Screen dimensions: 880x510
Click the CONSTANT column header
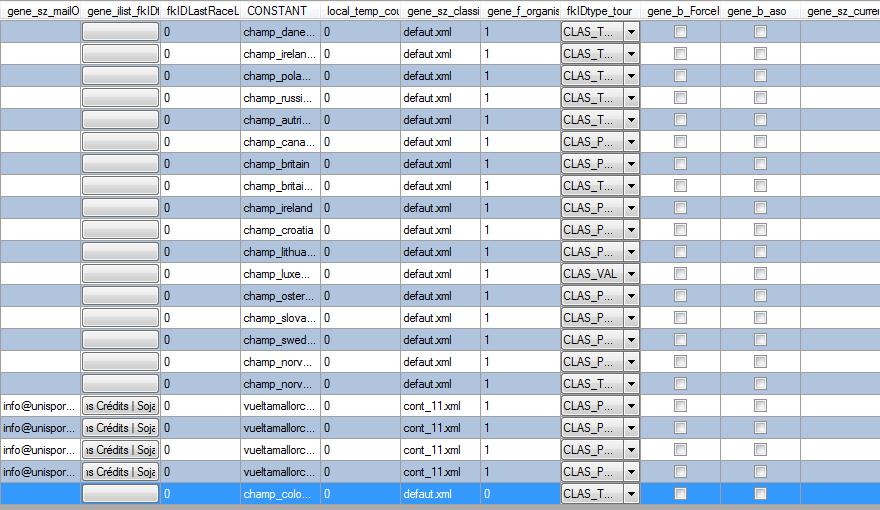pyautogui.click(x=279, y=10)
